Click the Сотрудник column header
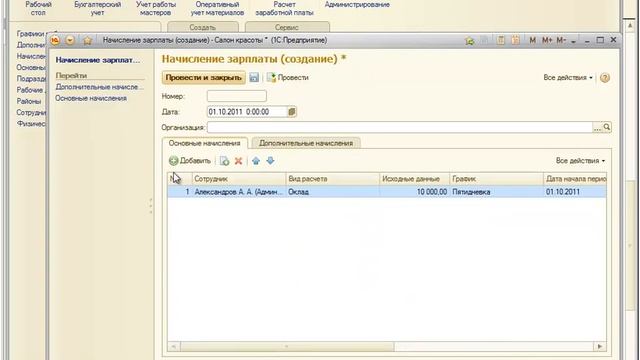 239,179
